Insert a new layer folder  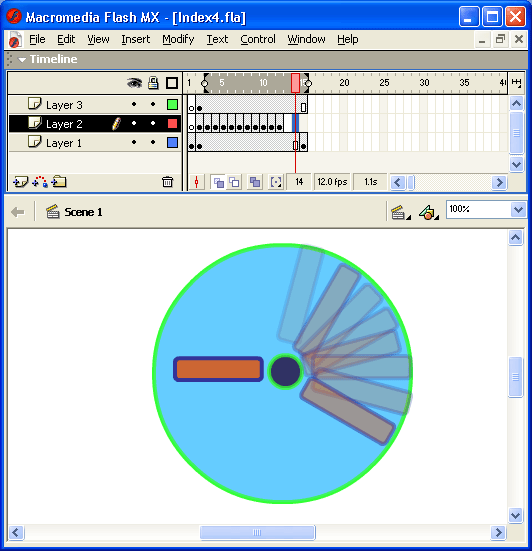coord(59,182)
